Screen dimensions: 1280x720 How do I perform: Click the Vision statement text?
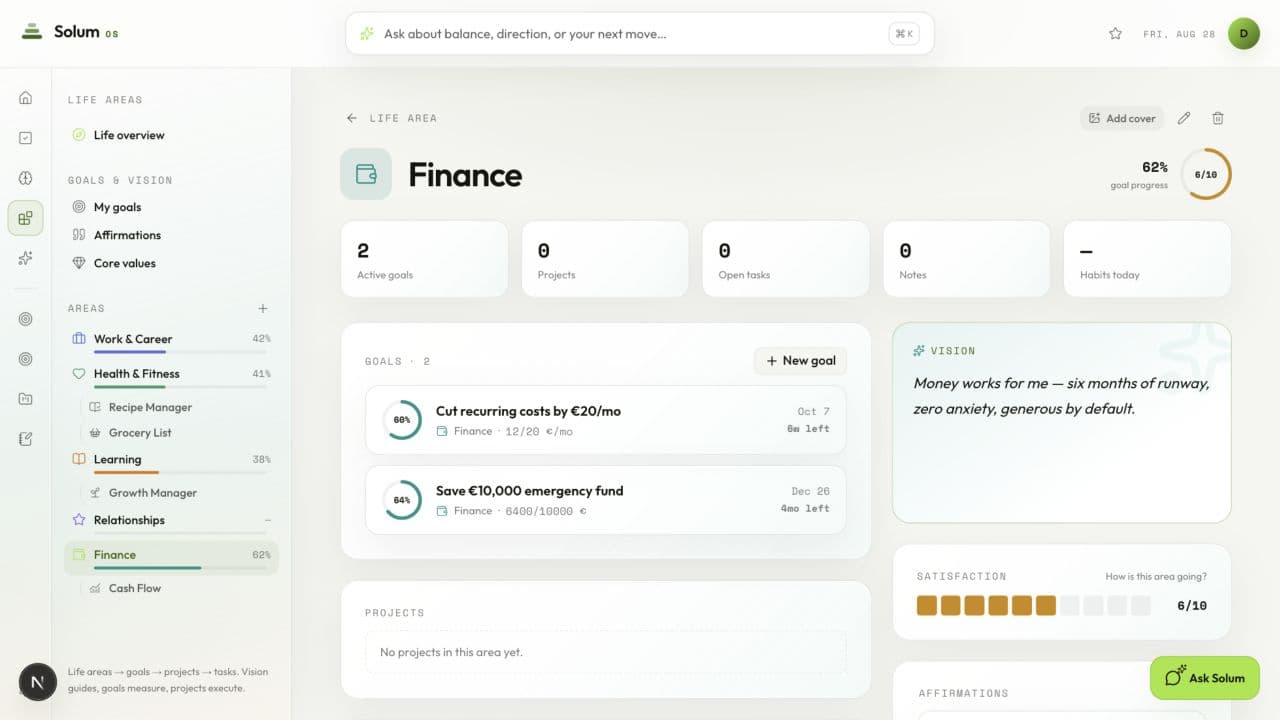point(1061,396)
